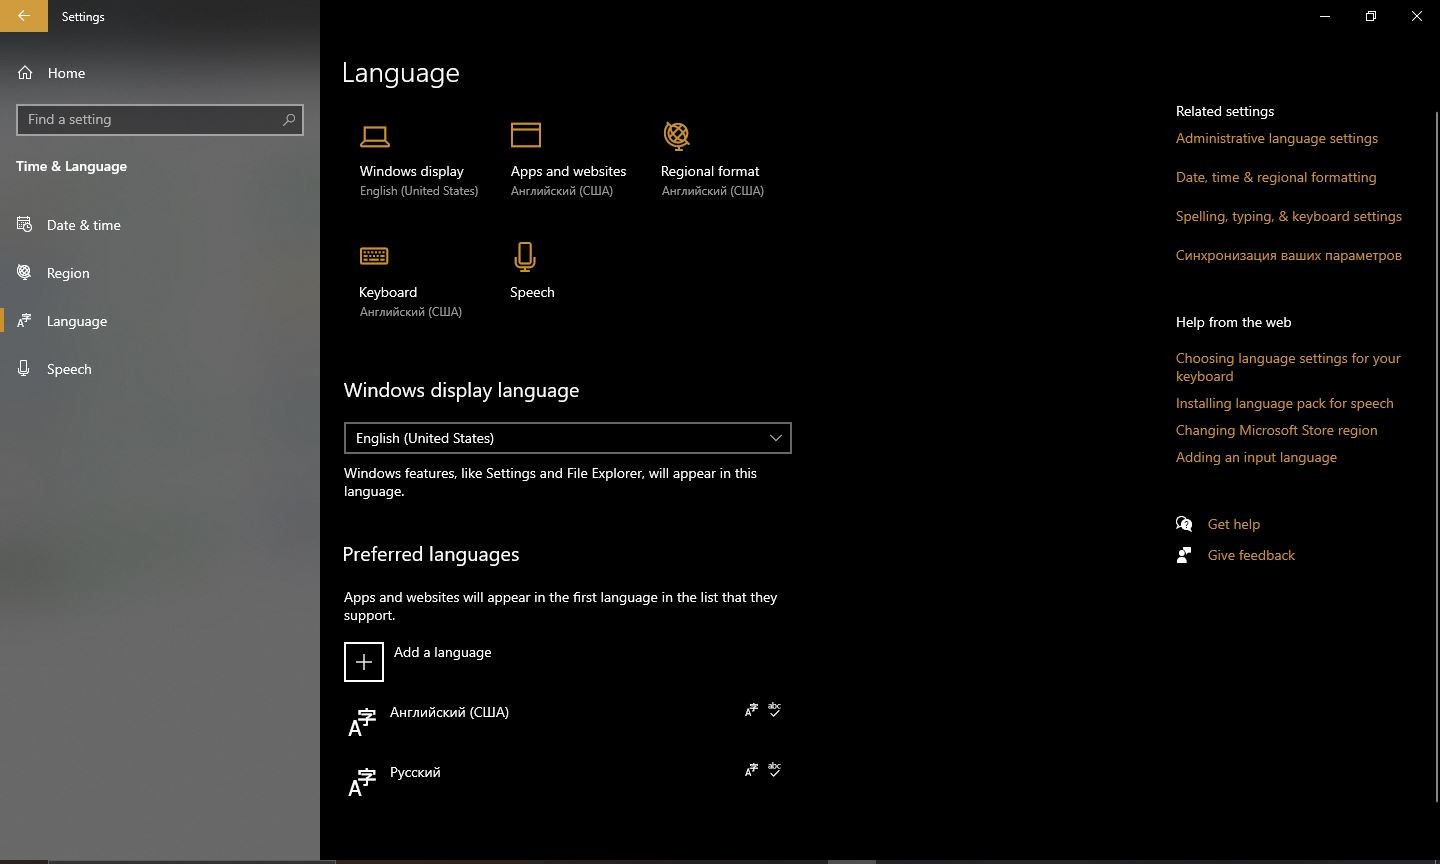
Task: Click the Add a language button label
Action: [443, 652]
